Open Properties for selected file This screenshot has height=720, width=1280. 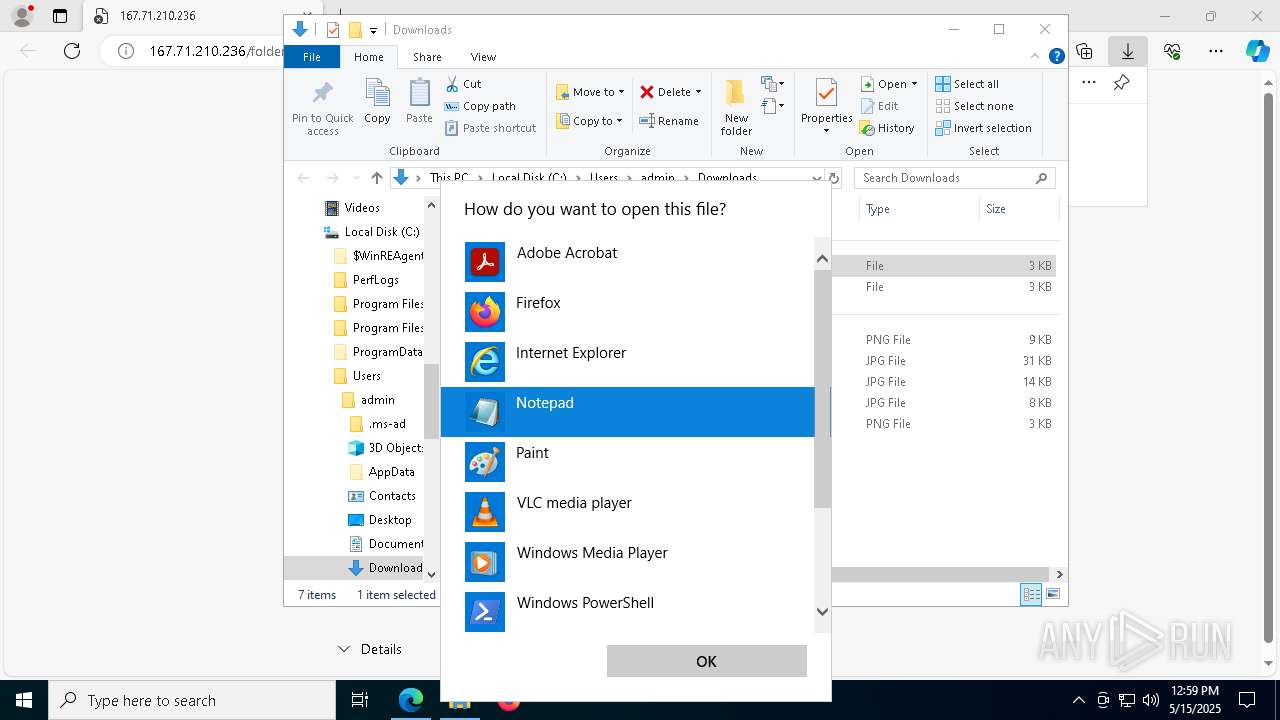coord(826,105)
